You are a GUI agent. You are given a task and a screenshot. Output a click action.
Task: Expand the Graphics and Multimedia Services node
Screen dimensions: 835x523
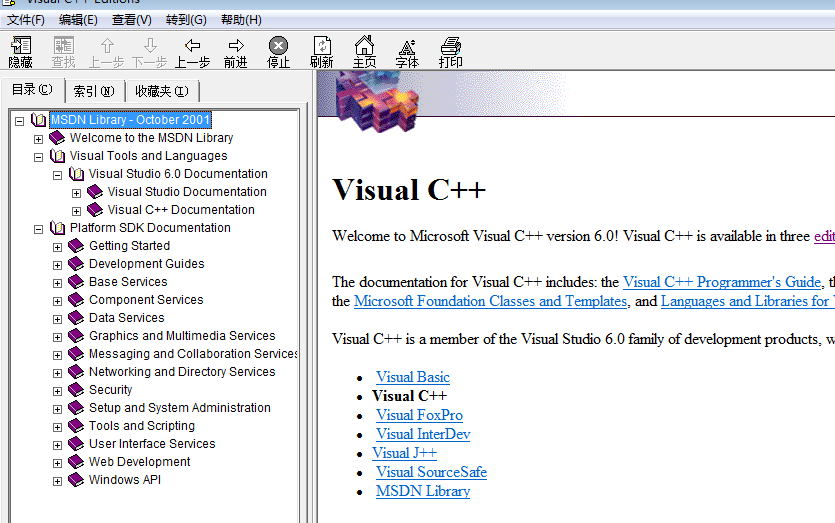click(x=58, y=337)
